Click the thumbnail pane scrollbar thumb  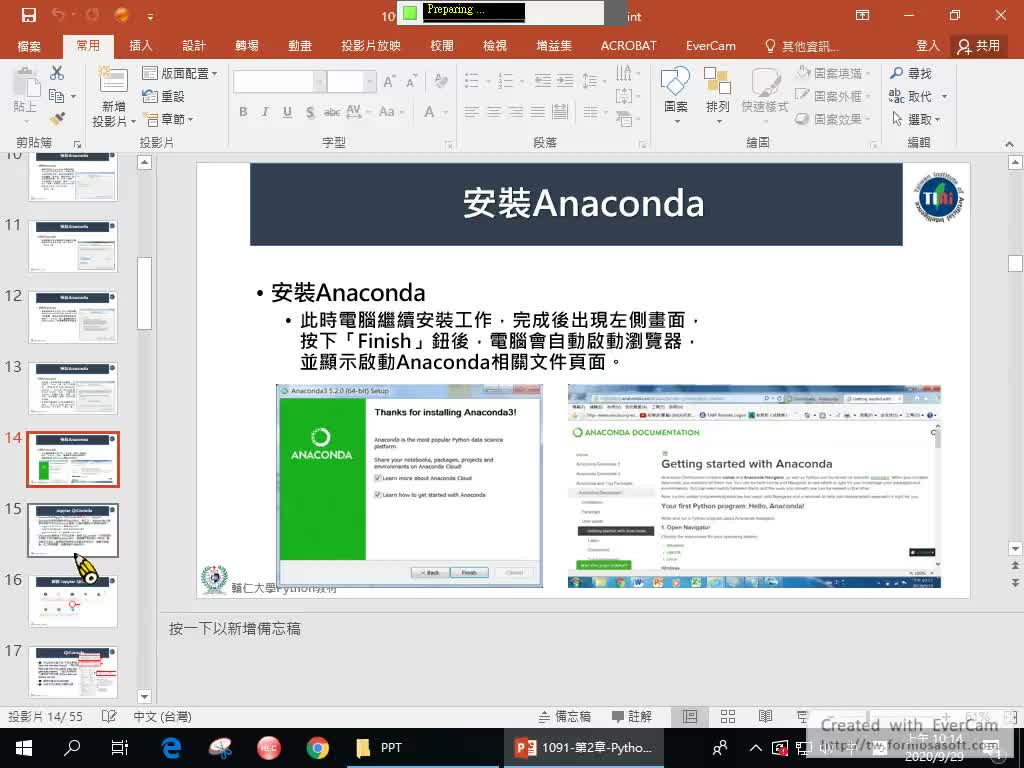[144, 293]
